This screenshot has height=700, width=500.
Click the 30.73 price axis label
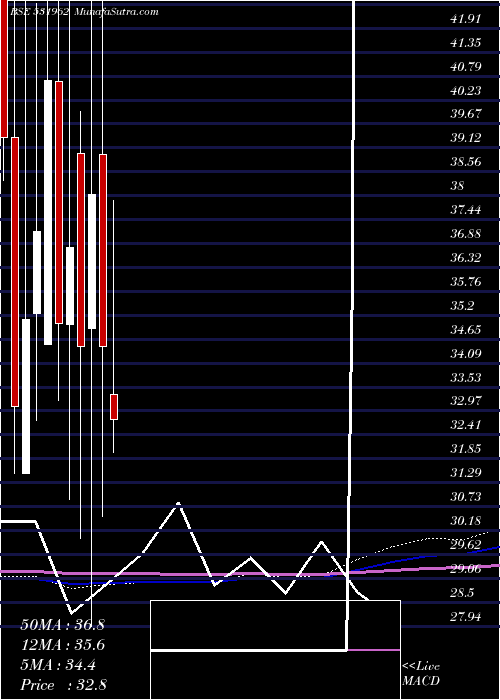pos(466,497)
